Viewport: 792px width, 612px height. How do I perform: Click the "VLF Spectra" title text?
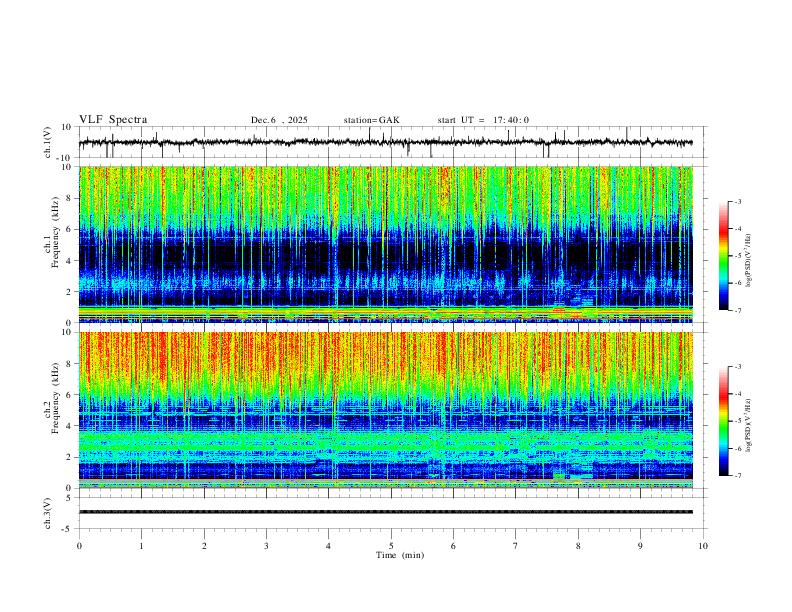pyautogui.click(x=113, y=120)
